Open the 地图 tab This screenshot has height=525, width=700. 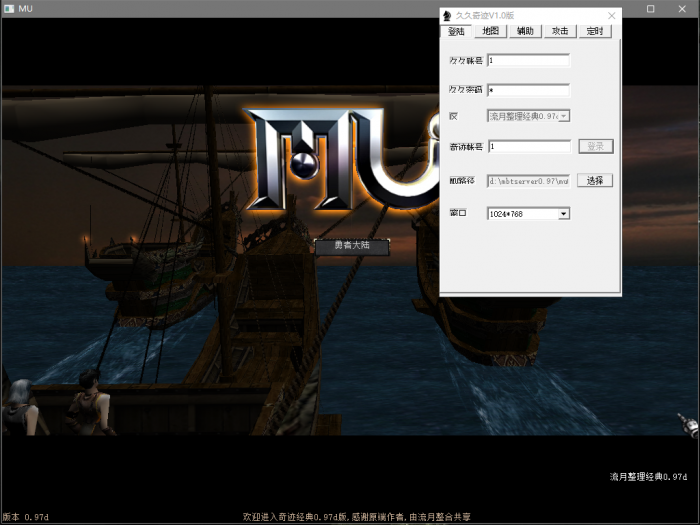tap(490, 31)
